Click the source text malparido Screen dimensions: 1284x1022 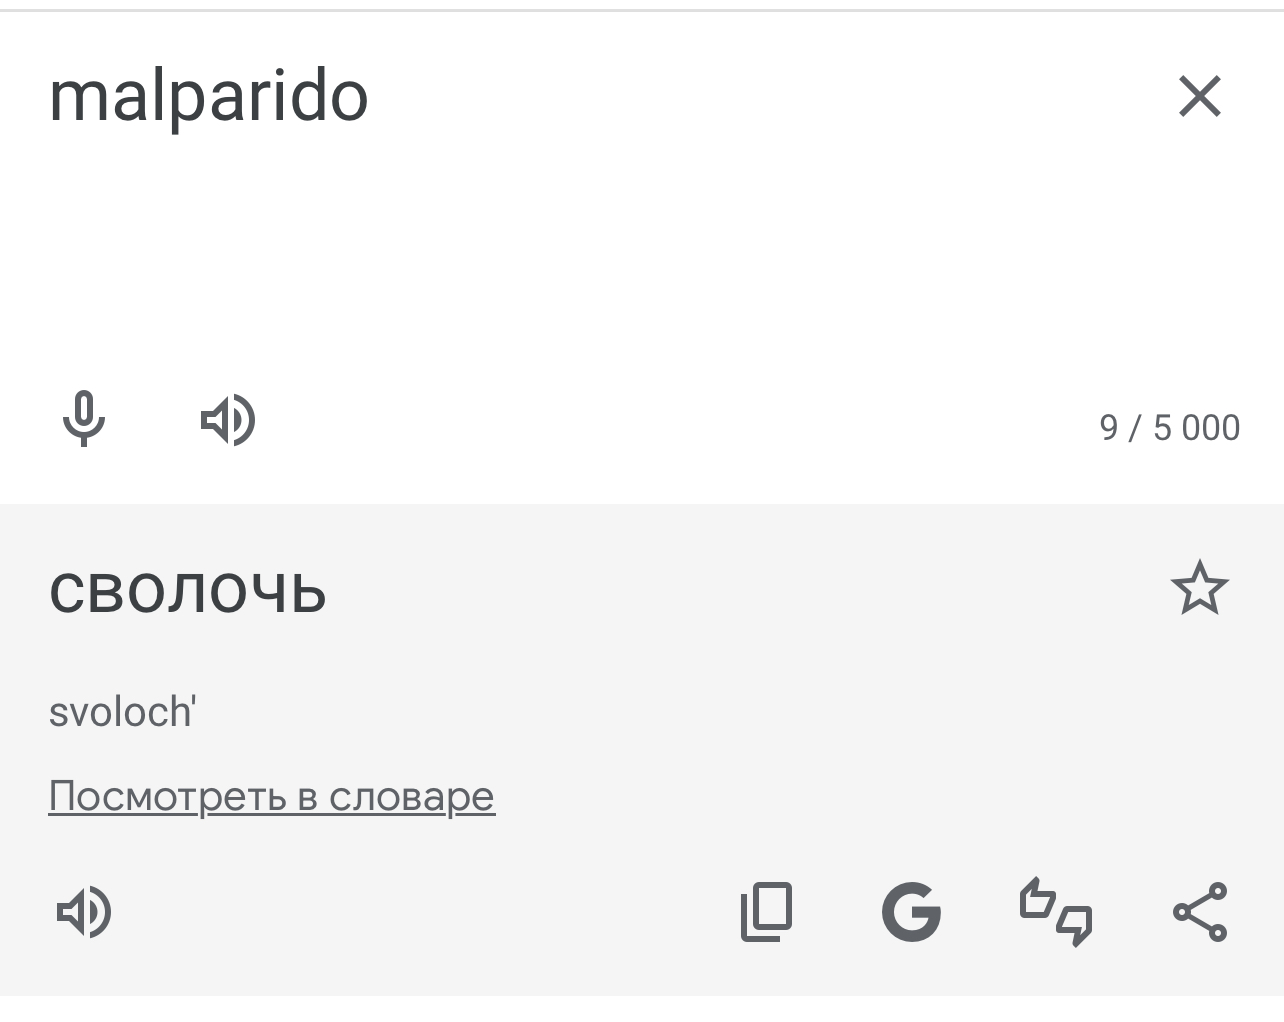coord(209,97)
